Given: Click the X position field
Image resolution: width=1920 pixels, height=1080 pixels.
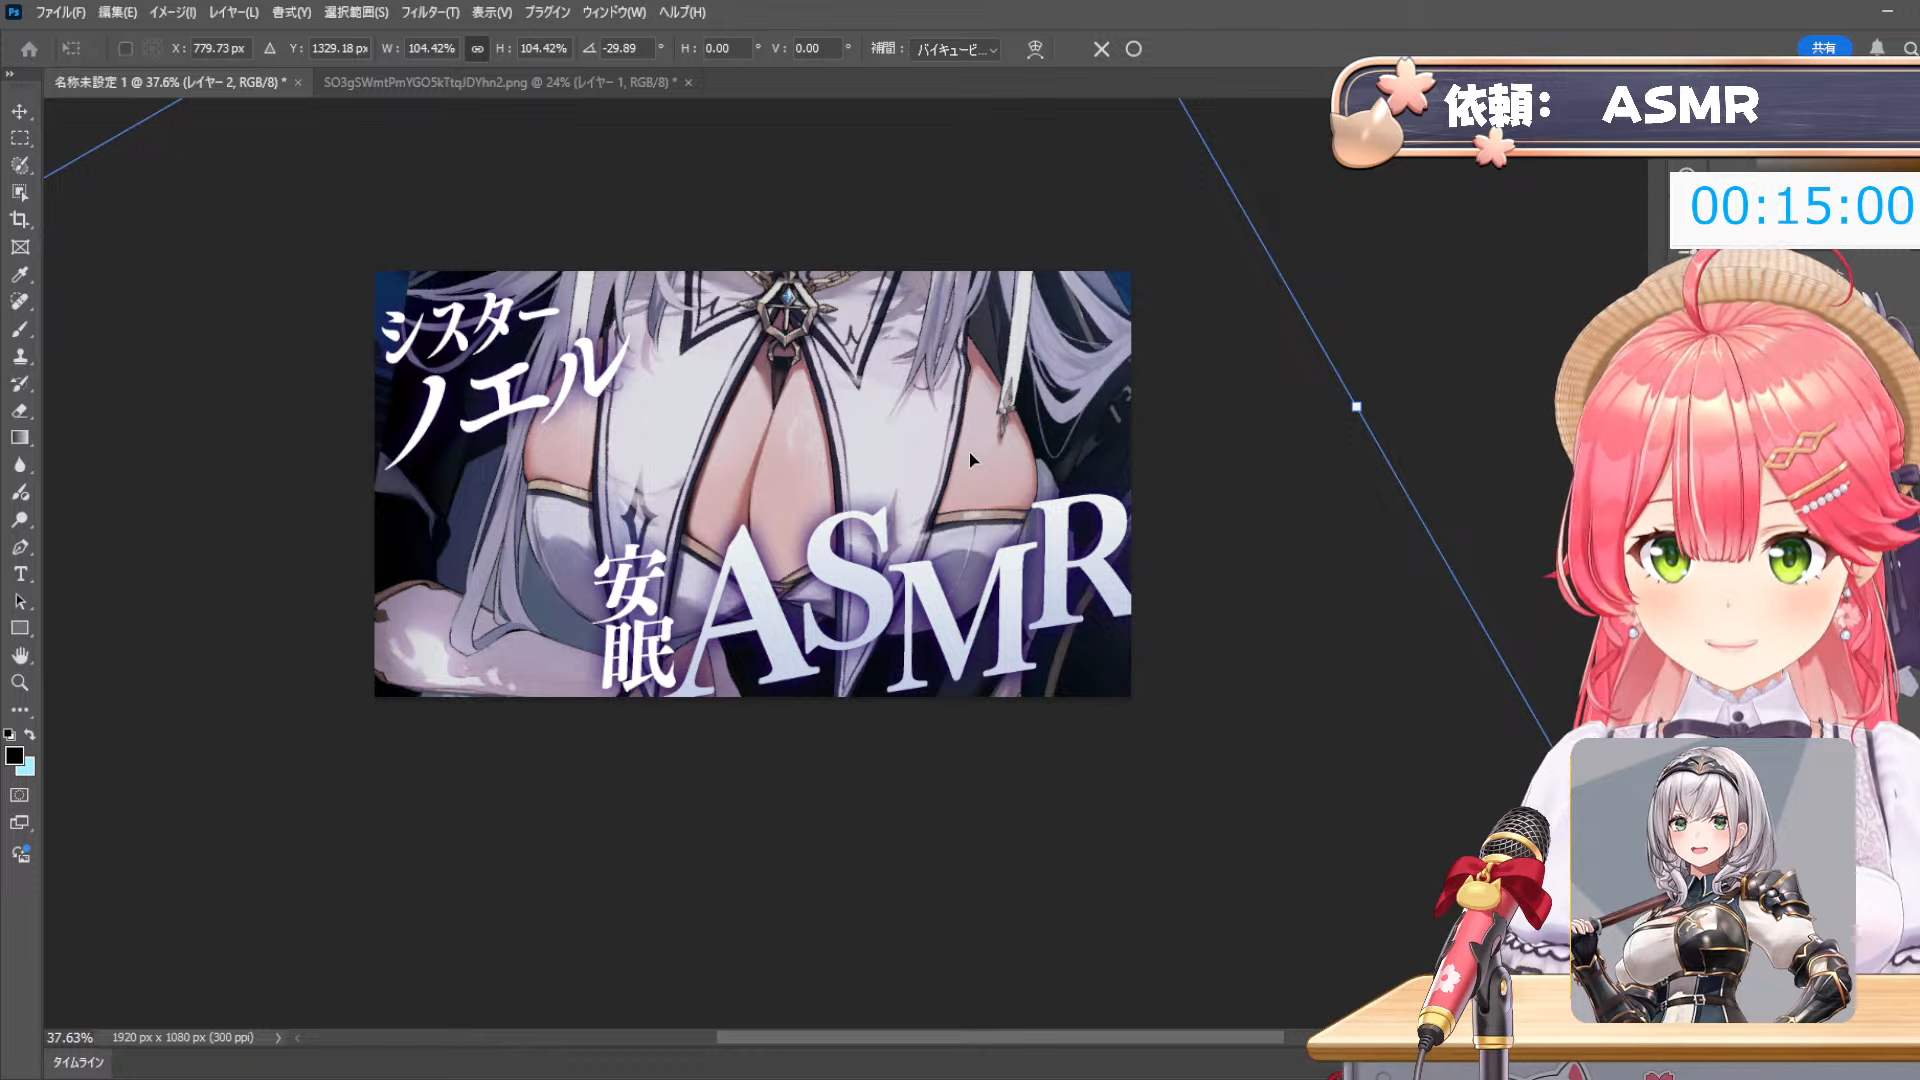Looking at the screenshot, I should pos(219,48).
